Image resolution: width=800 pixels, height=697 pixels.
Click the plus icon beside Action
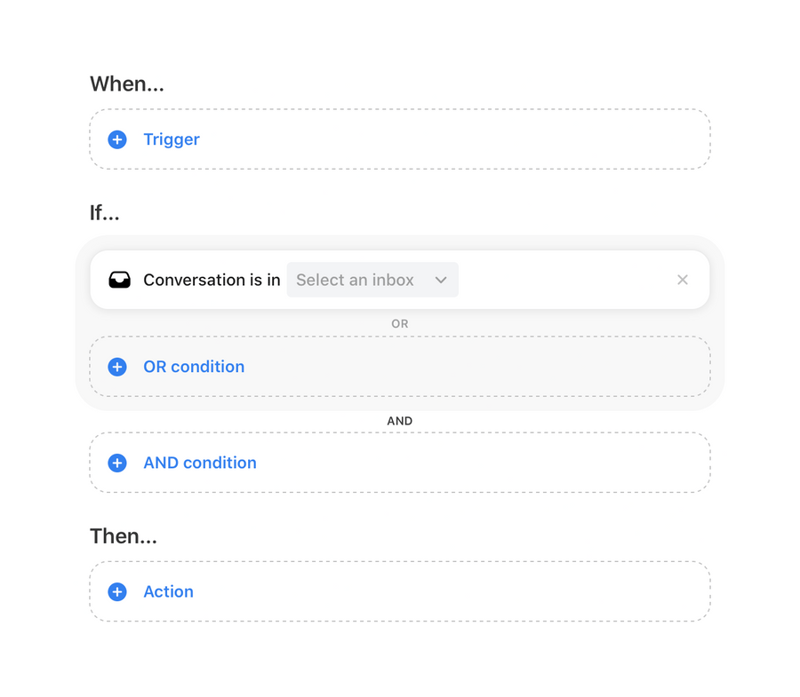click(x=117, y=591)
